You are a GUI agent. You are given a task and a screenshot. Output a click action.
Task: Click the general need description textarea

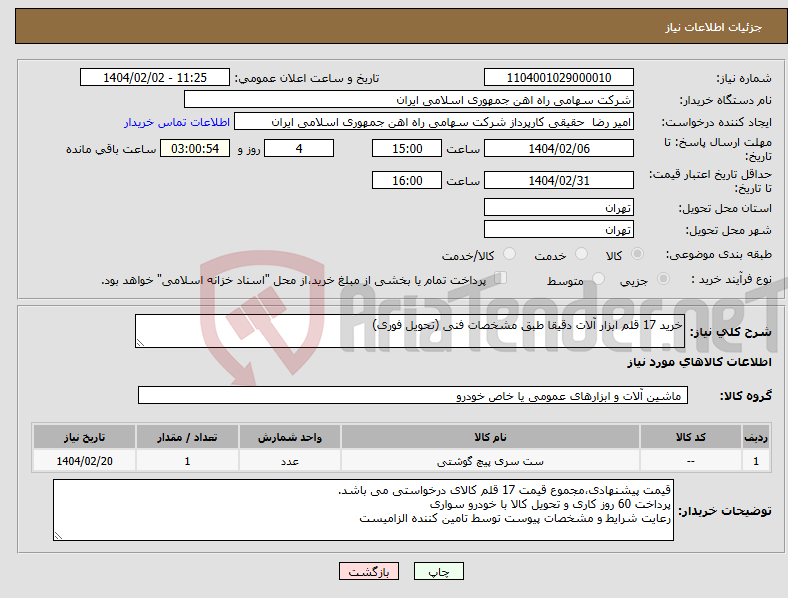point(410,331)
